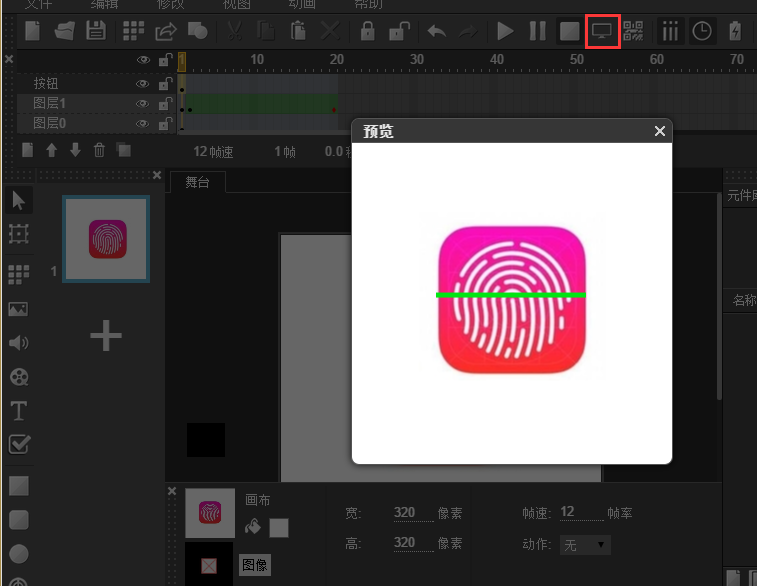Select the arrow selection tool

coord(18,201)
